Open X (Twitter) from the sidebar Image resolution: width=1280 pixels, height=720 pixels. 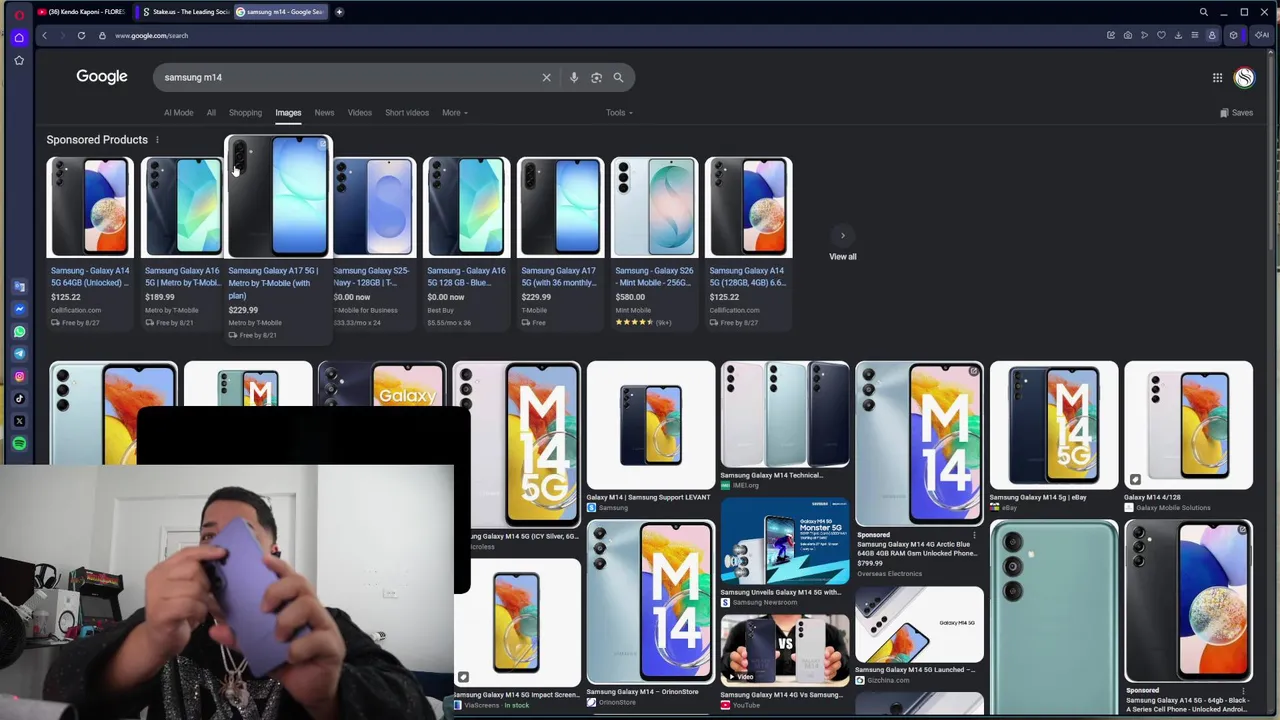click(x=19, y=421)
